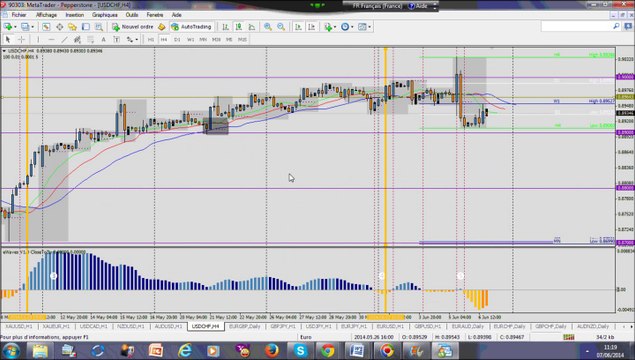Click the search magnifier icon

pos(616,26)
